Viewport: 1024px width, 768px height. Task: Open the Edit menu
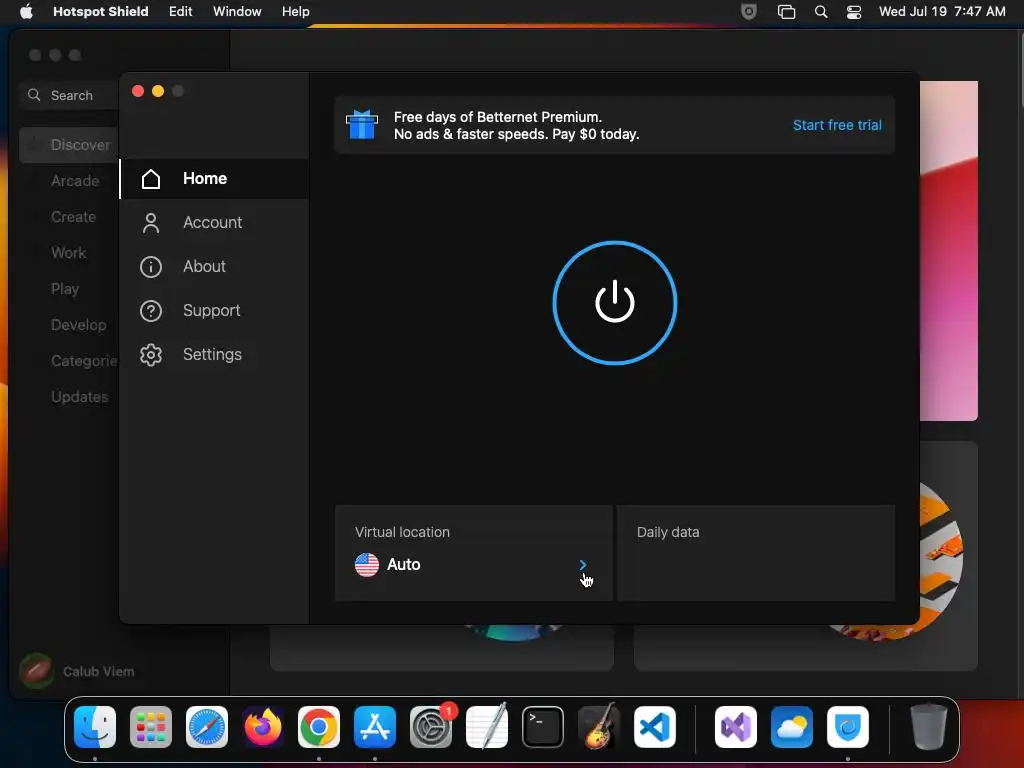180,11
